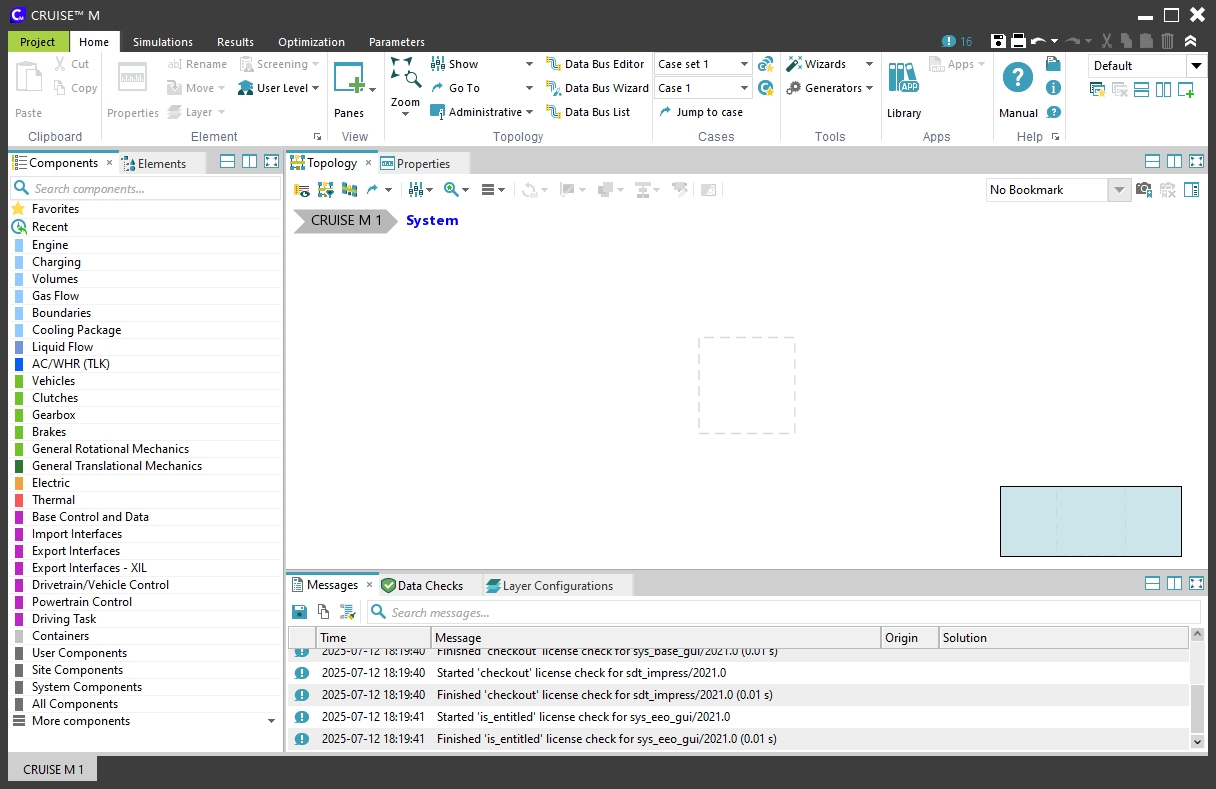The image size is (1216, 789).
Task: Click the topology overview minimap thumbnail
Action: click(1090, 521)
